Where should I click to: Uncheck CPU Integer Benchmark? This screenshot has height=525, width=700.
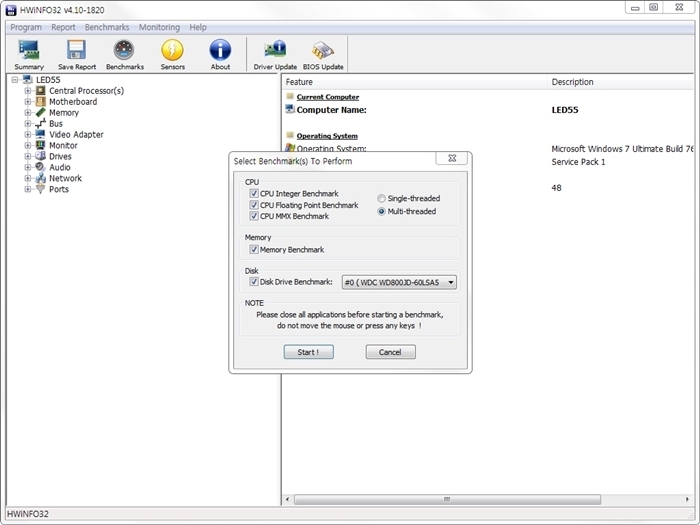pos(254,194)
